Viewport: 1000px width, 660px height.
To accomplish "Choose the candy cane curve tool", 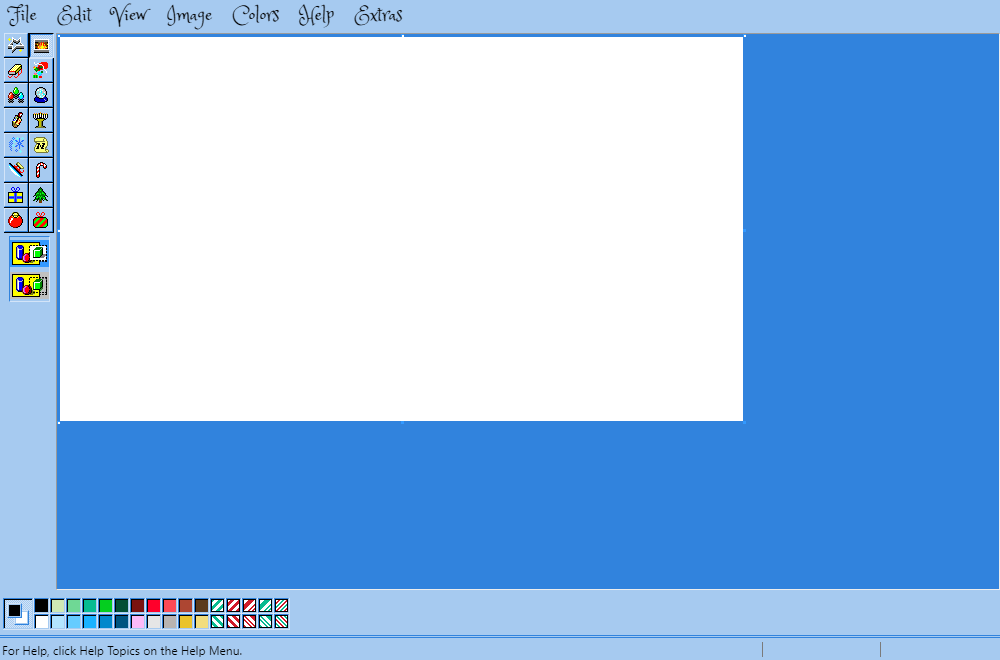I will [x=41, y=170].
